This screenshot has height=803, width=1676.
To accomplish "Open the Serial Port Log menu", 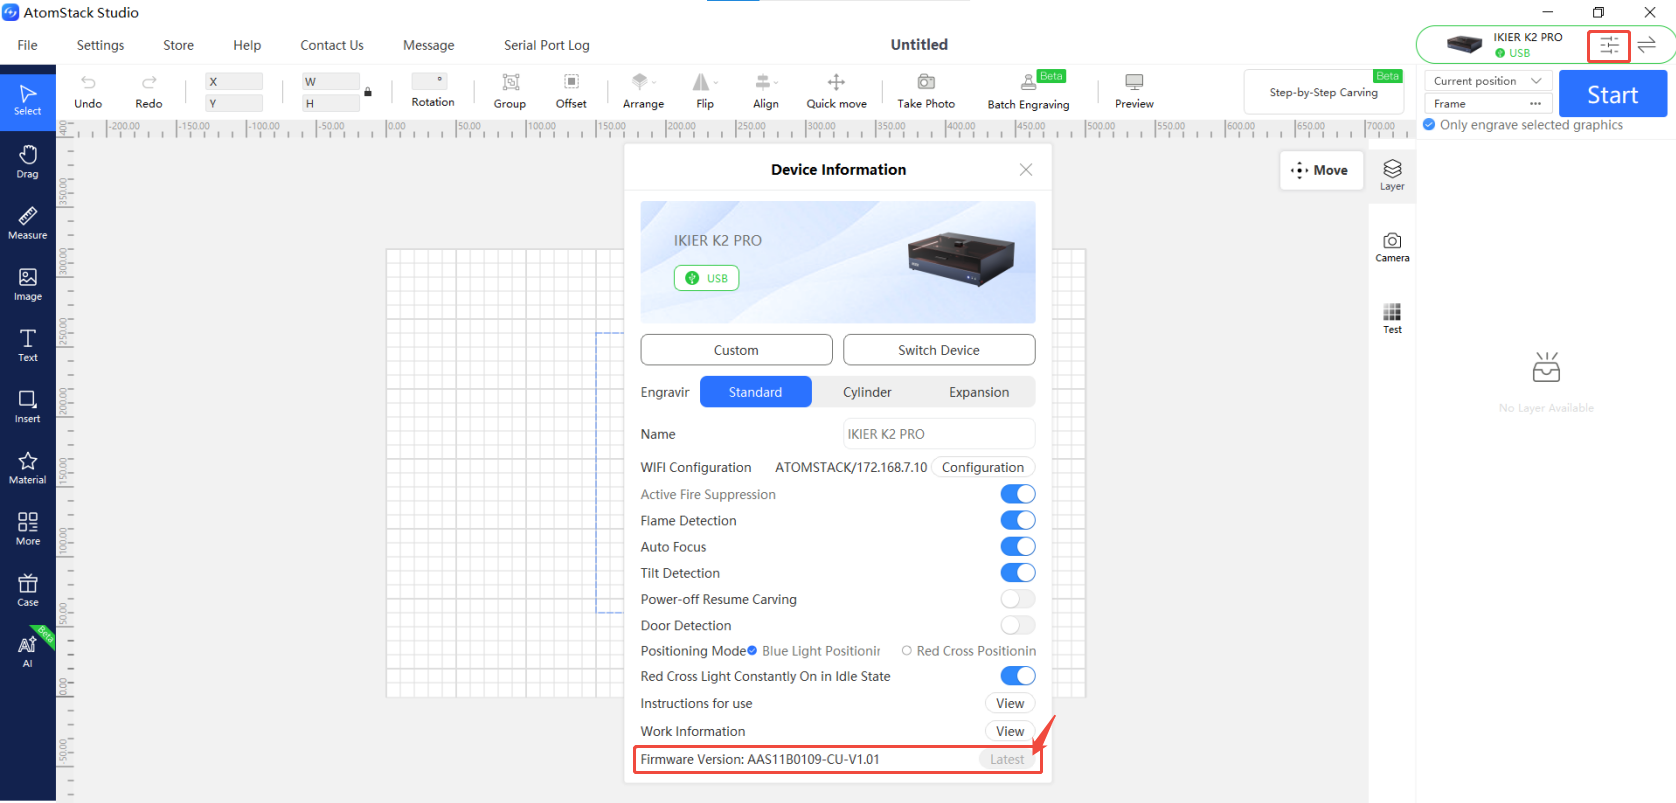I will [547, 45].
